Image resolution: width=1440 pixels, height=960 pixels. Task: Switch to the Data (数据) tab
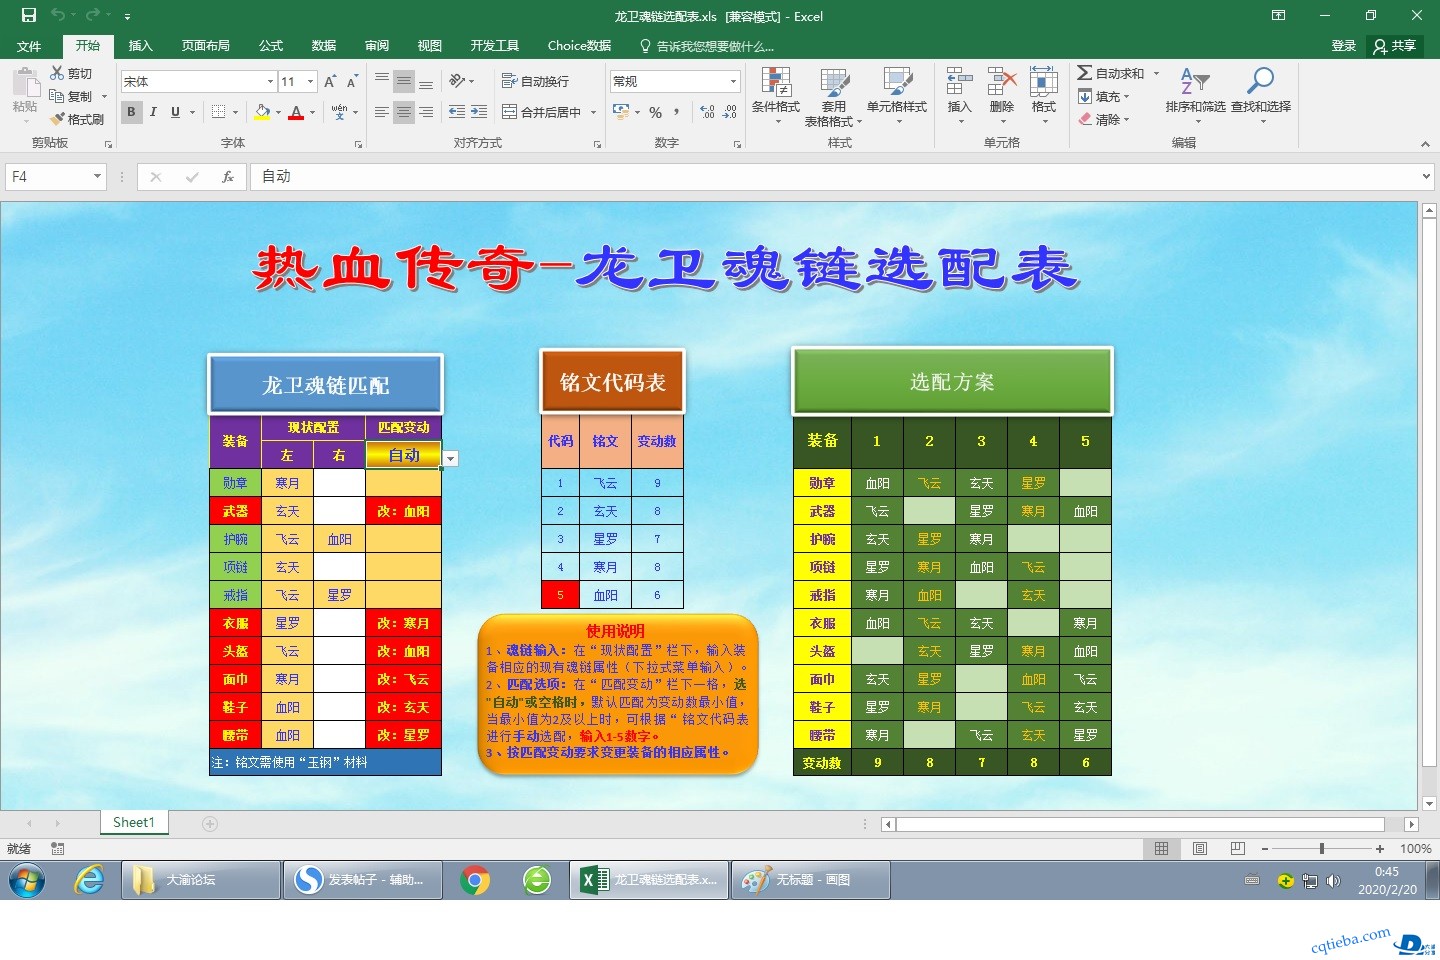[x=324, y=46]
